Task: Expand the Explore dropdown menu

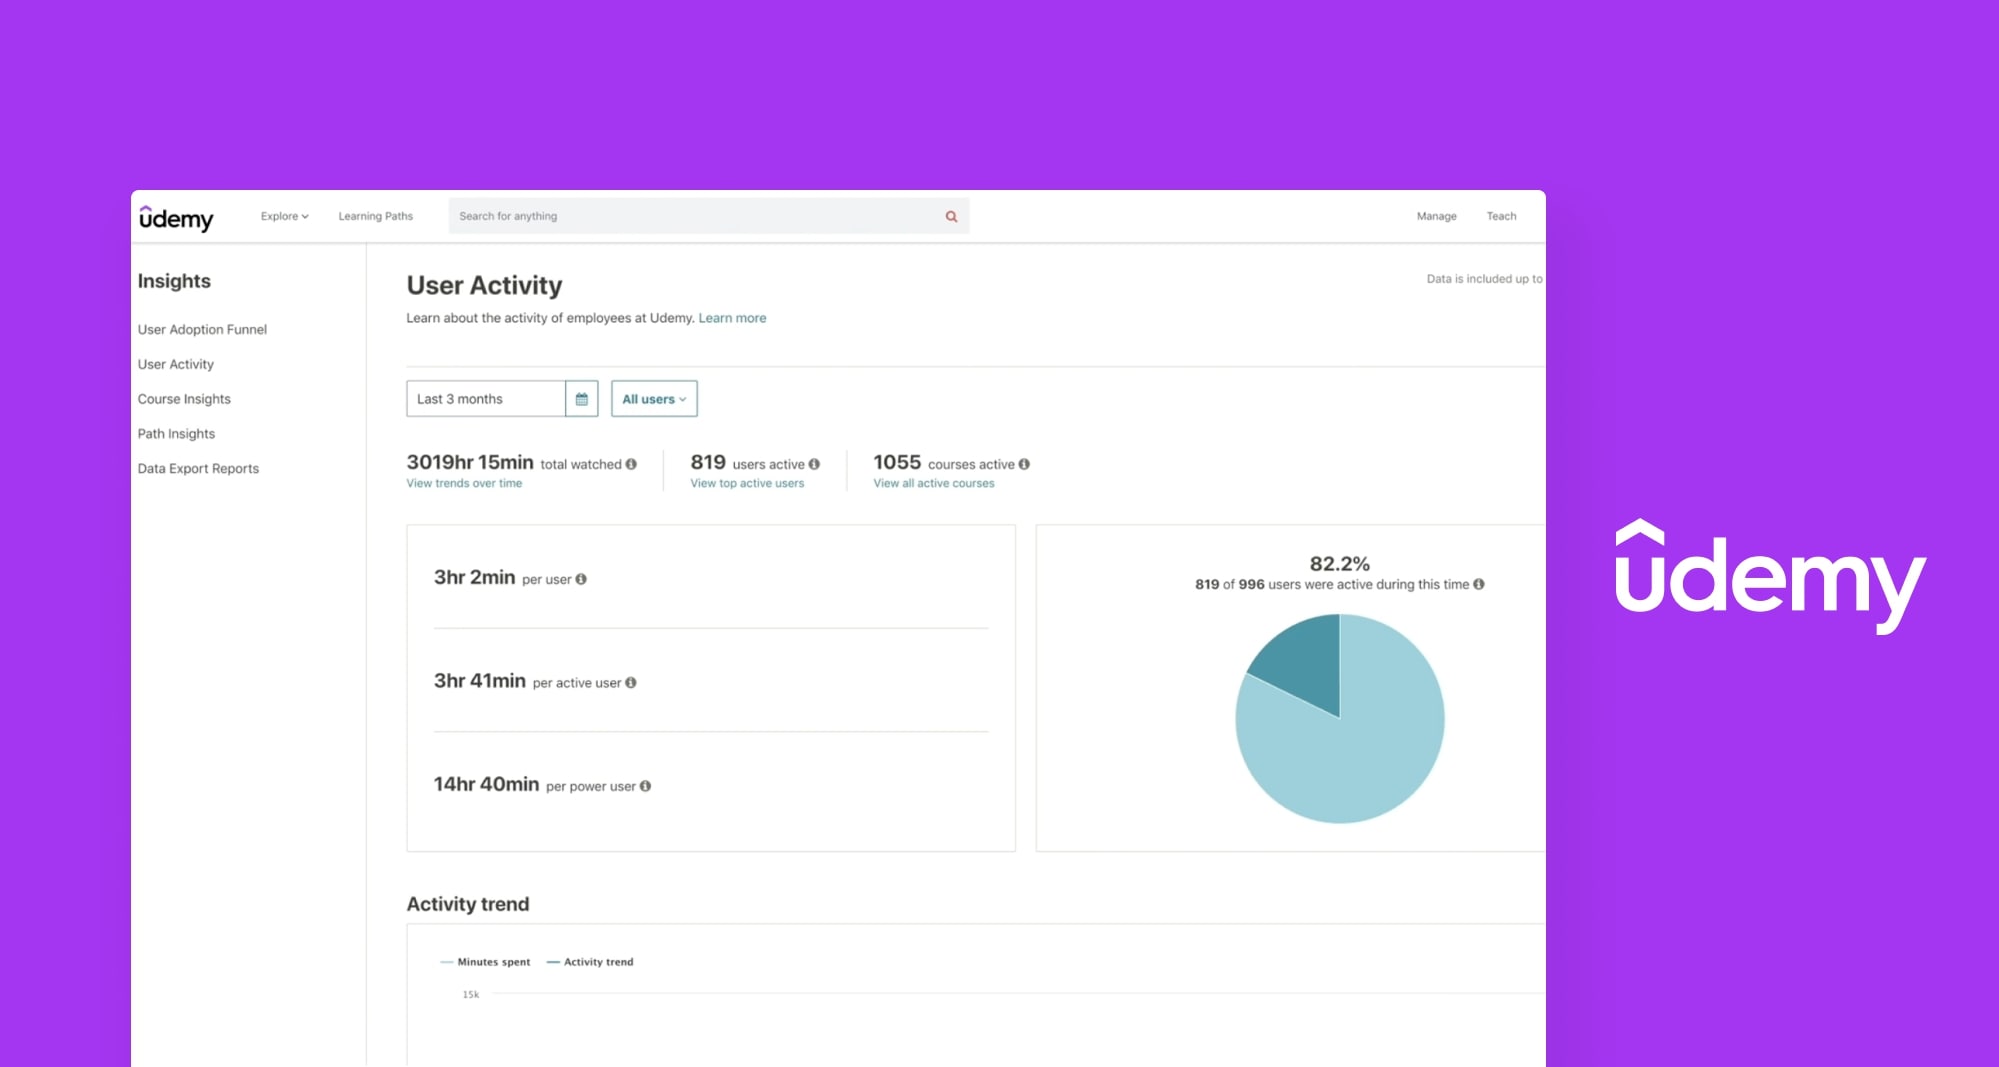Action: coord(284,216)
